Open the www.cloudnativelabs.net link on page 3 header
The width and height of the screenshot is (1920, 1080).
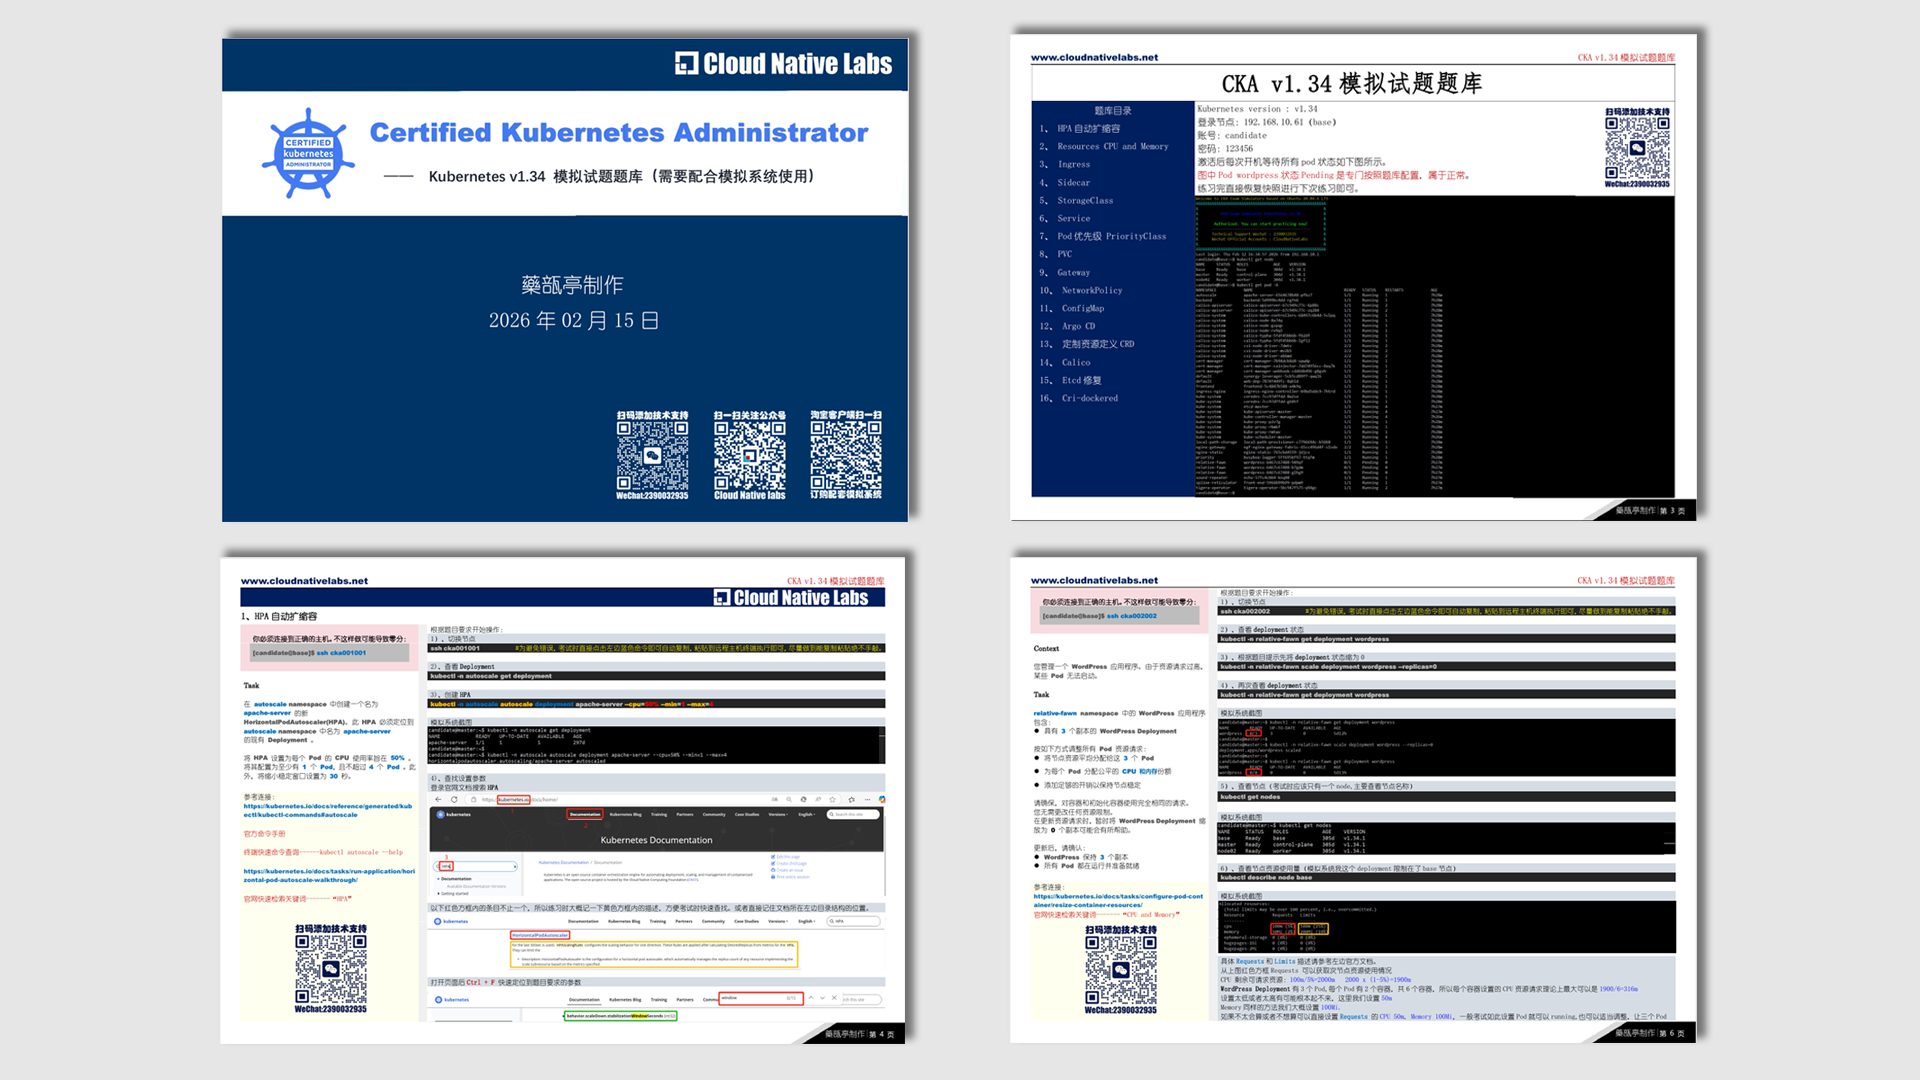pyautogui.click(x=1094, y=58)
